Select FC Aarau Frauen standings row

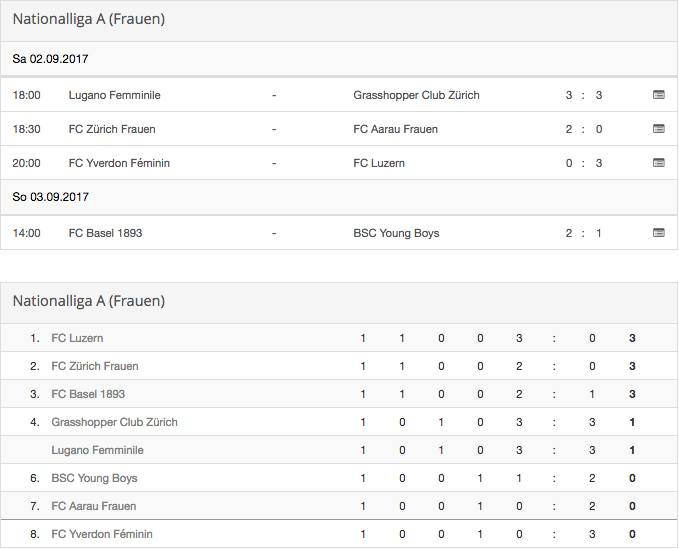pyautogui.click(x=339, y=506)
